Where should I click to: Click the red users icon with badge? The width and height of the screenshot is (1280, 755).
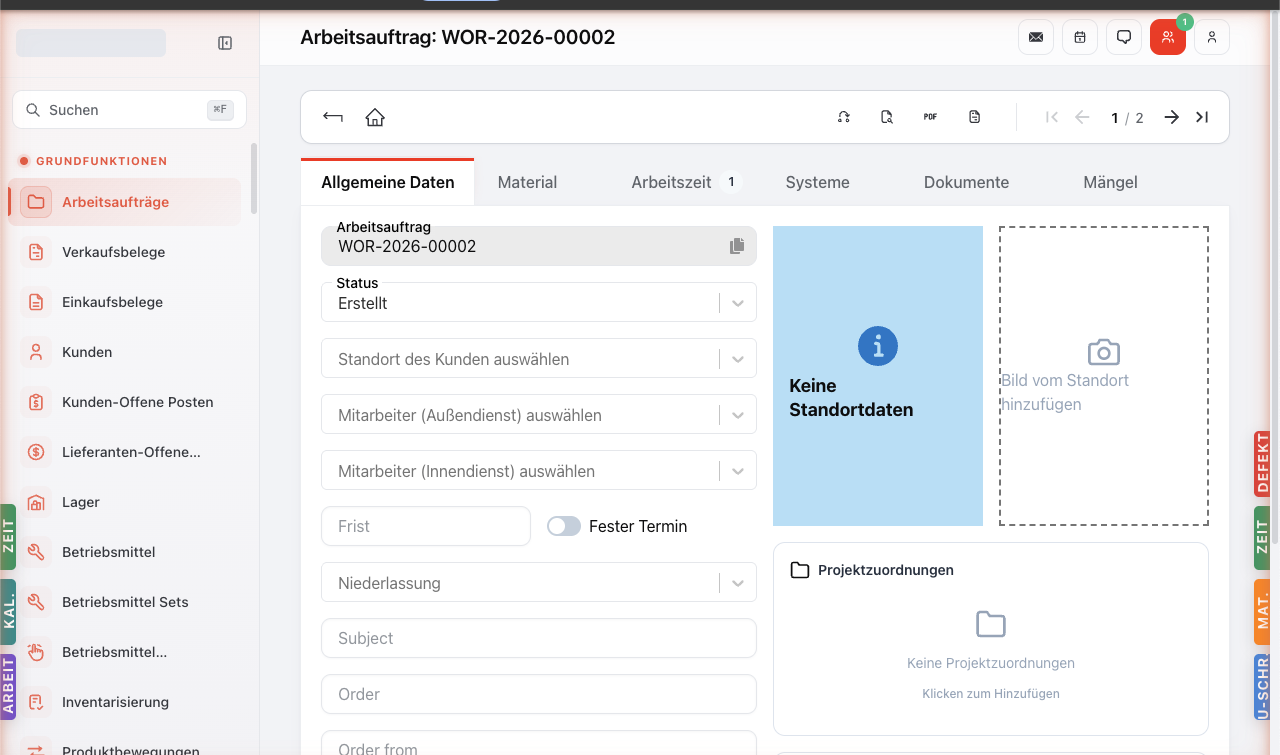point(1168,37)
